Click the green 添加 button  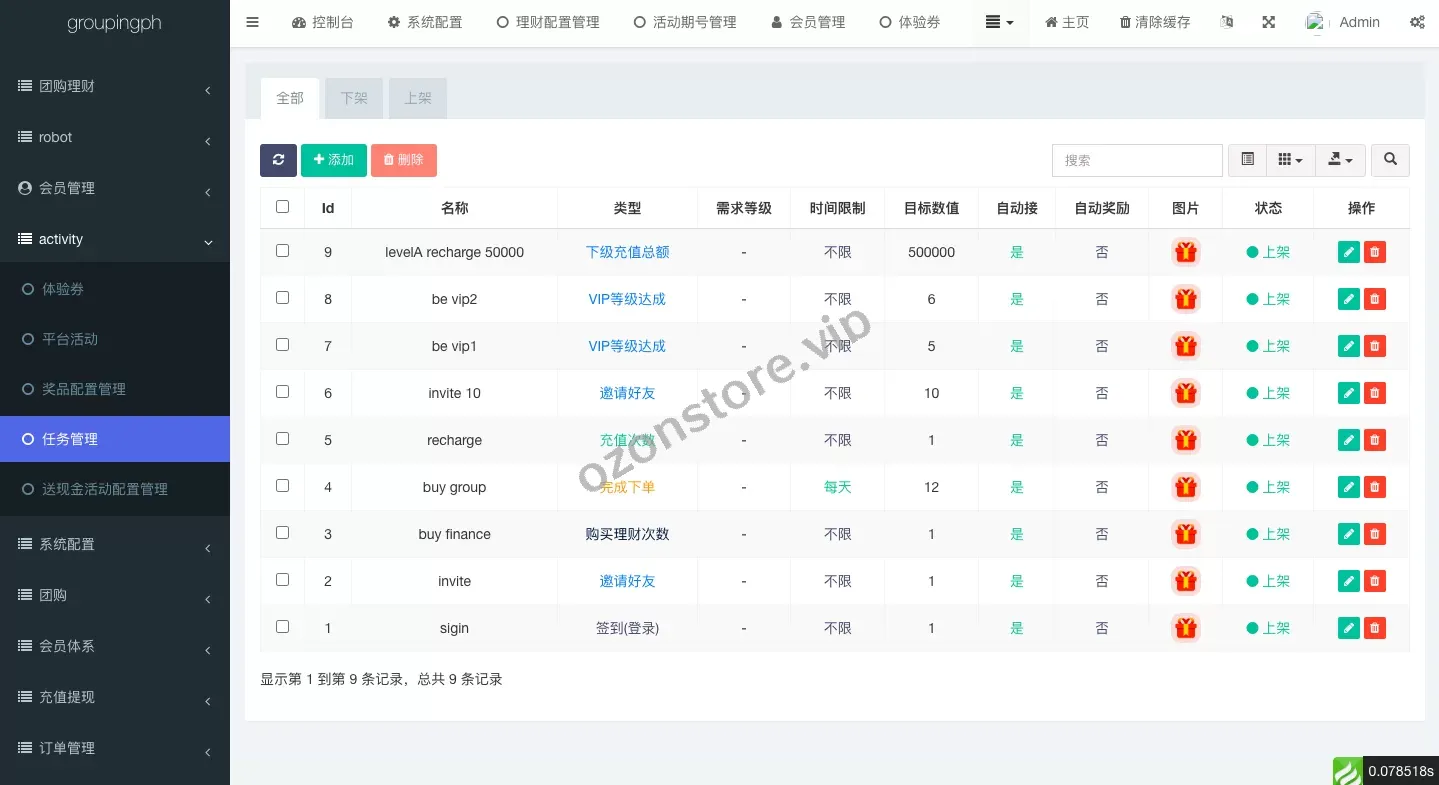tap(333, 160)
